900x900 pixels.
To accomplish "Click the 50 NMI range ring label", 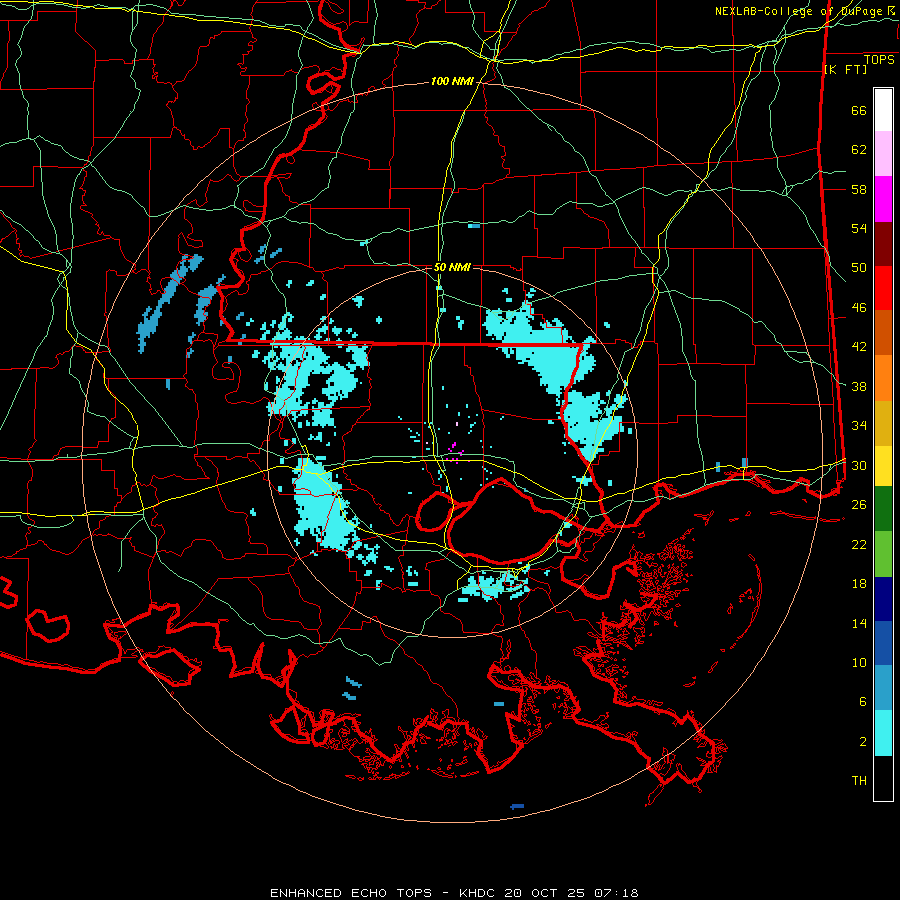I will pos(452,267).
